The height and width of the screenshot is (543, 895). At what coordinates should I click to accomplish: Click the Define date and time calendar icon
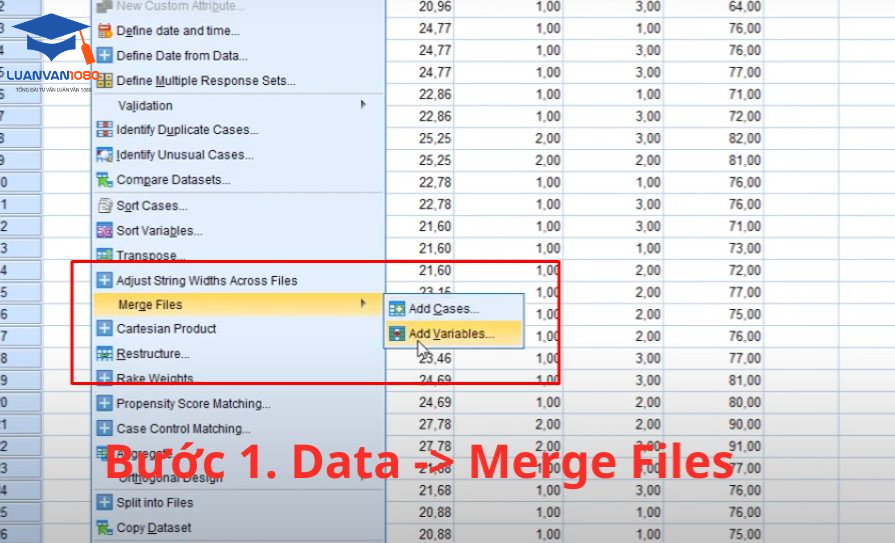pyautogui.click(x=104, y=30)
